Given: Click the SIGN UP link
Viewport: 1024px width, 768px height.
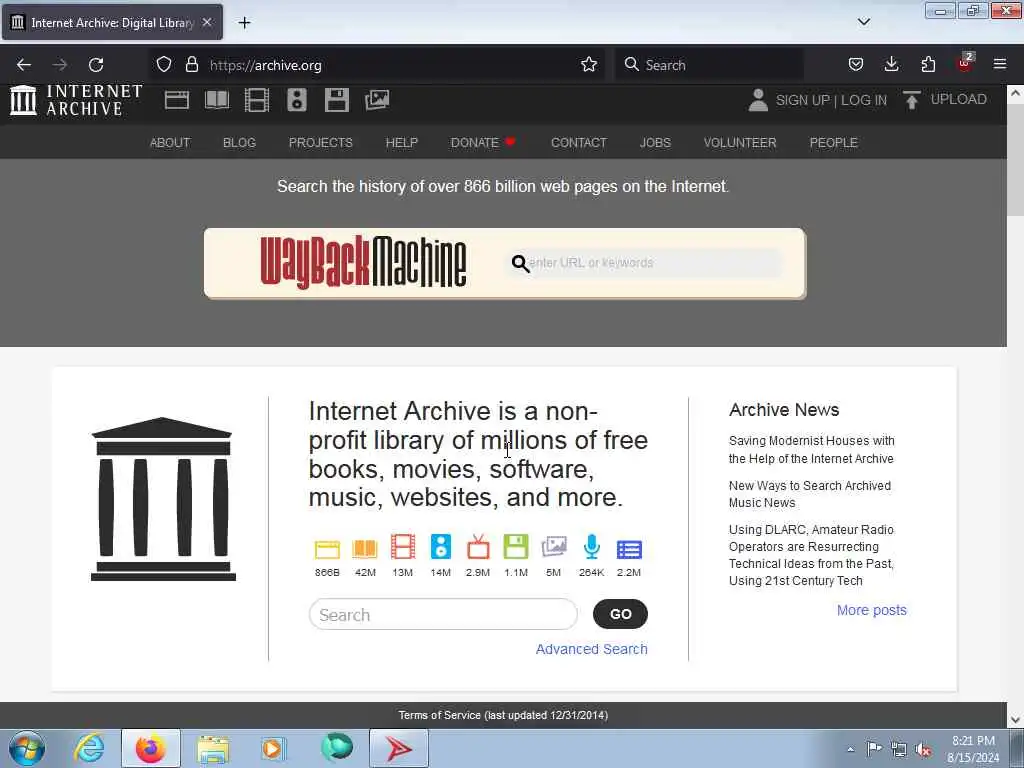Looking at the screenshot, I should coord(802,101).
